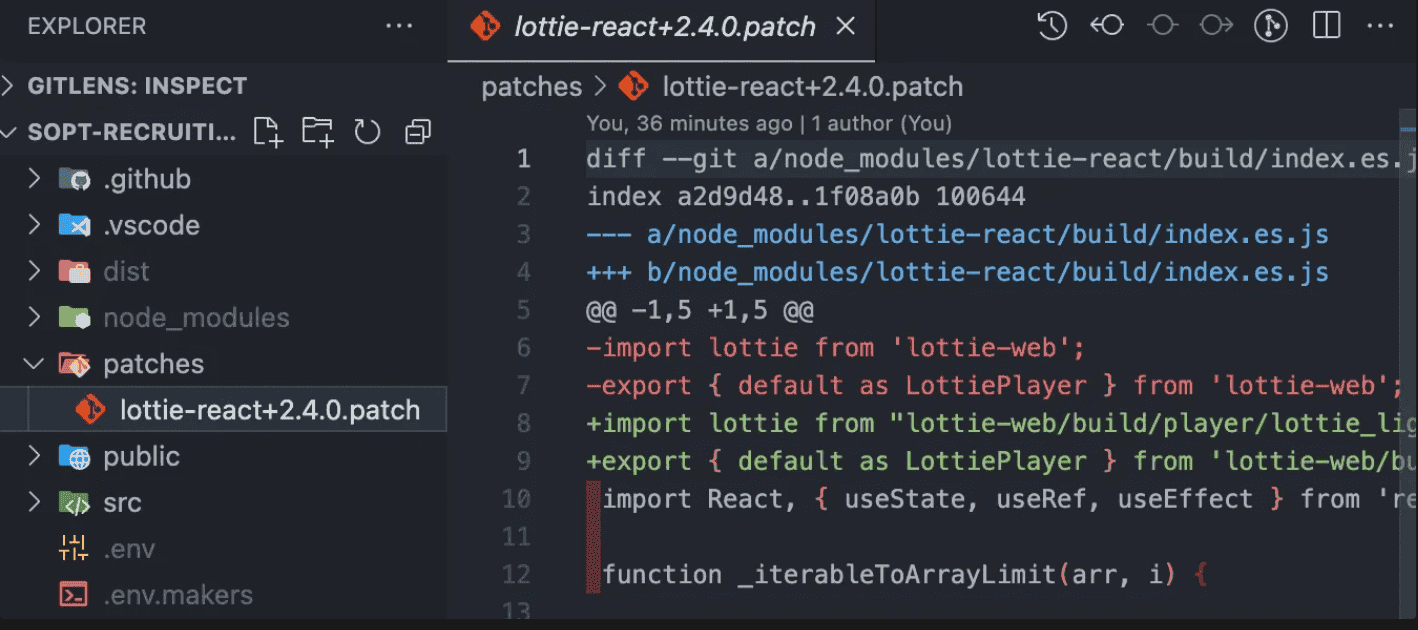Select the lottie-react+2.4.0.patch editor tab
The width and height of the screenshot is (1418, 630).
(664, 27)
